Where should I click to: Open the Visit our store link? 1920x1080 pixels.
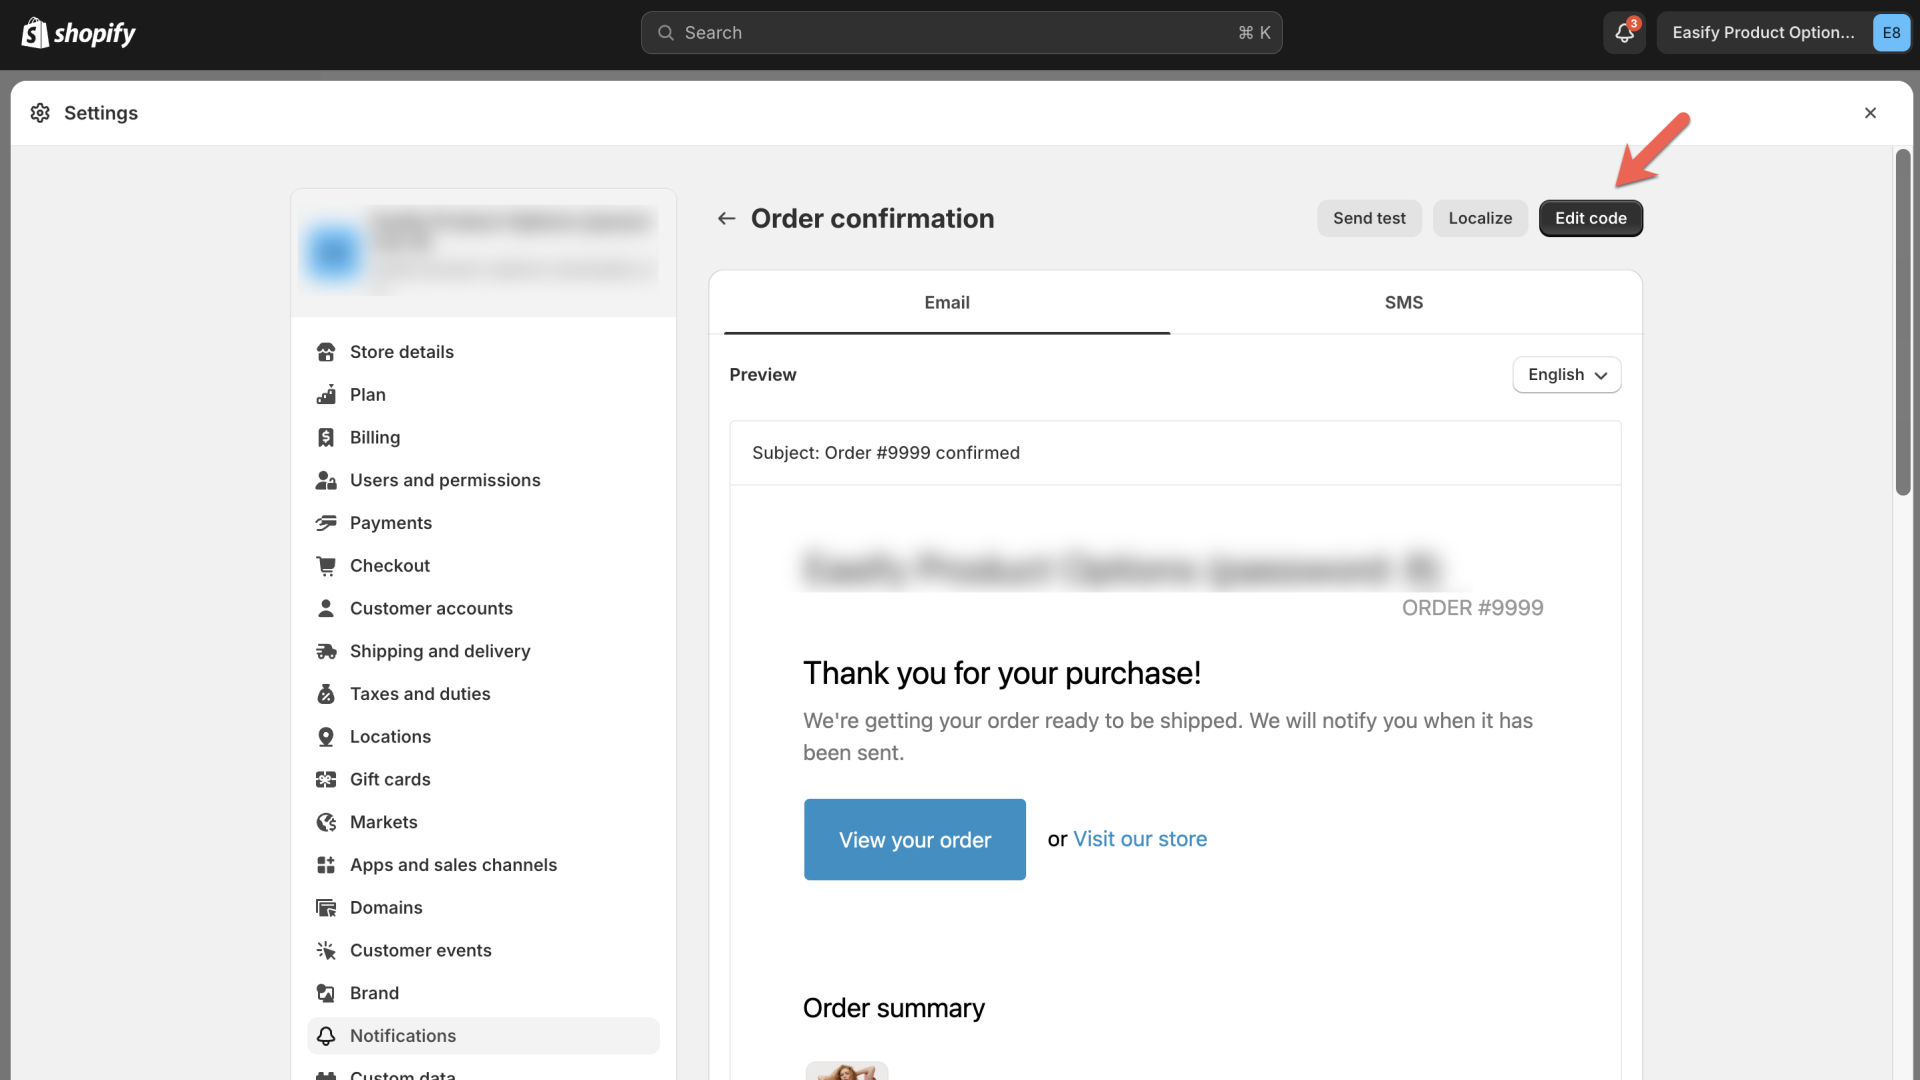point(1140,839)
